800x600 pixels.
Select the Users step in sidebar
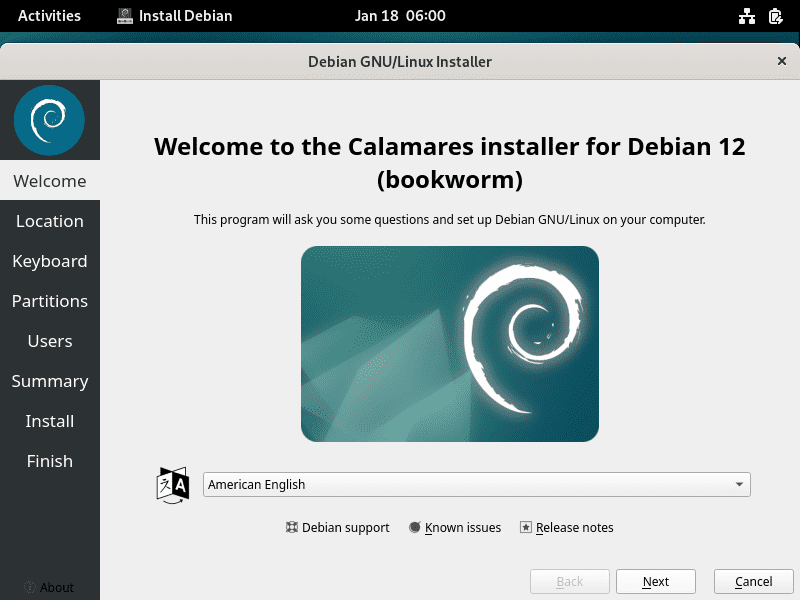coord(50,341)
